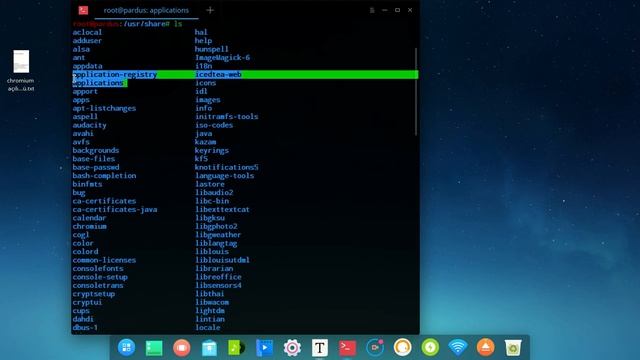The image size is (640, 360).
Task: Click the dbus-1 entry
Action: (85, 328)
